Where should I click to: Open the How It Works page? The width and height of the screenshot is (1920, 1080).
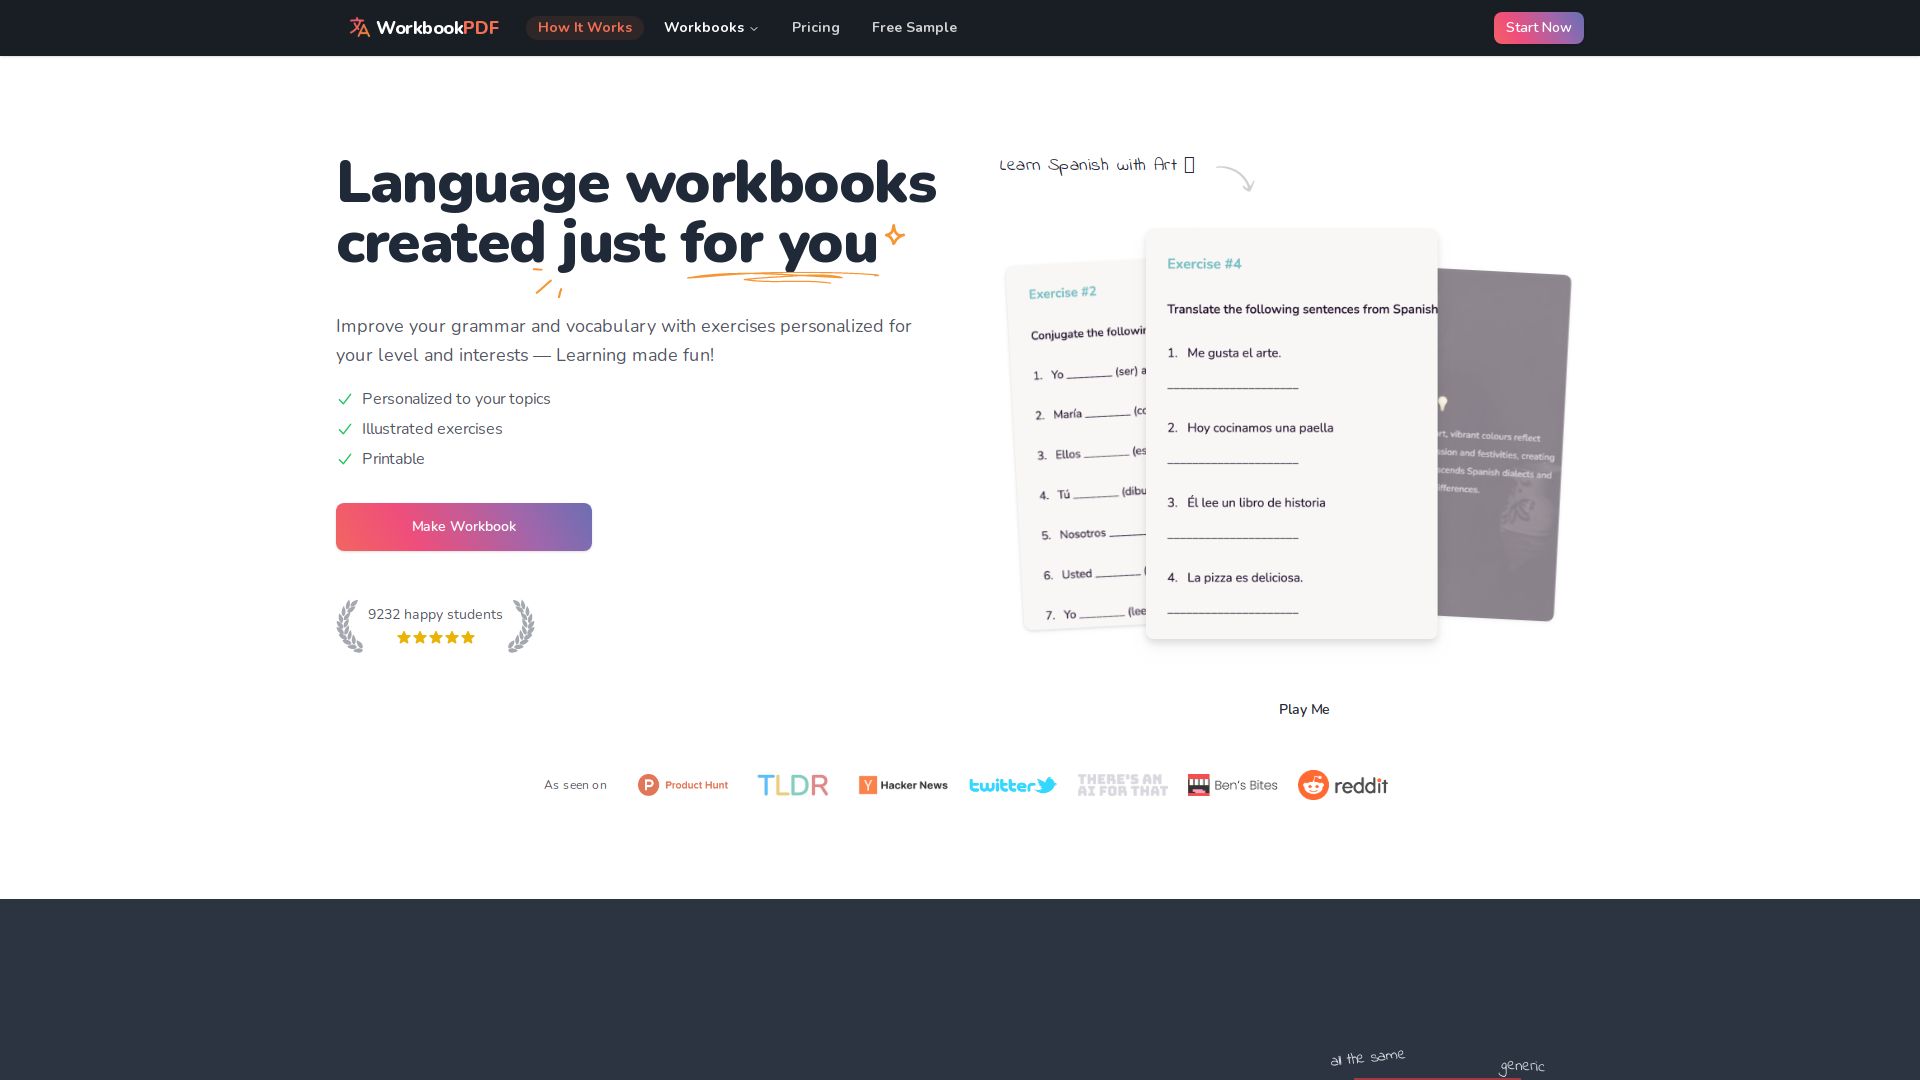tap(585, 28)
